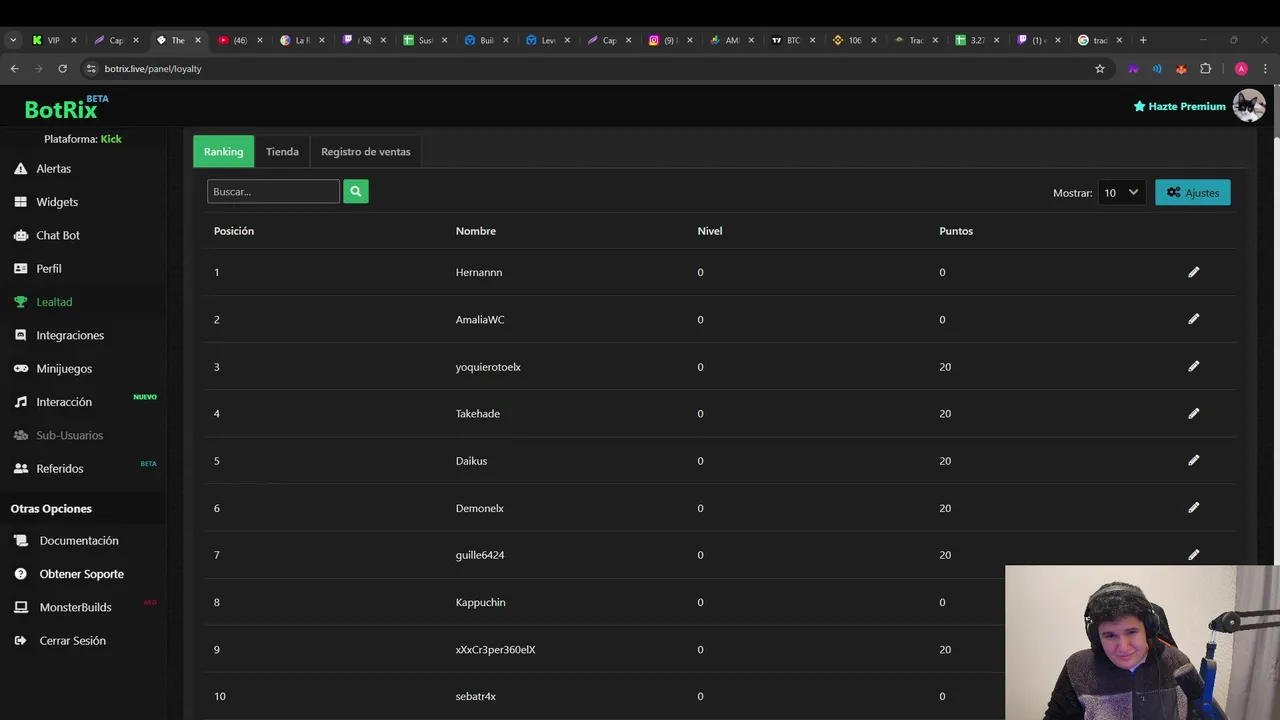1280x720 pixels.
Task: Open the Registro de ventas tab
Action: click(366, 151)
